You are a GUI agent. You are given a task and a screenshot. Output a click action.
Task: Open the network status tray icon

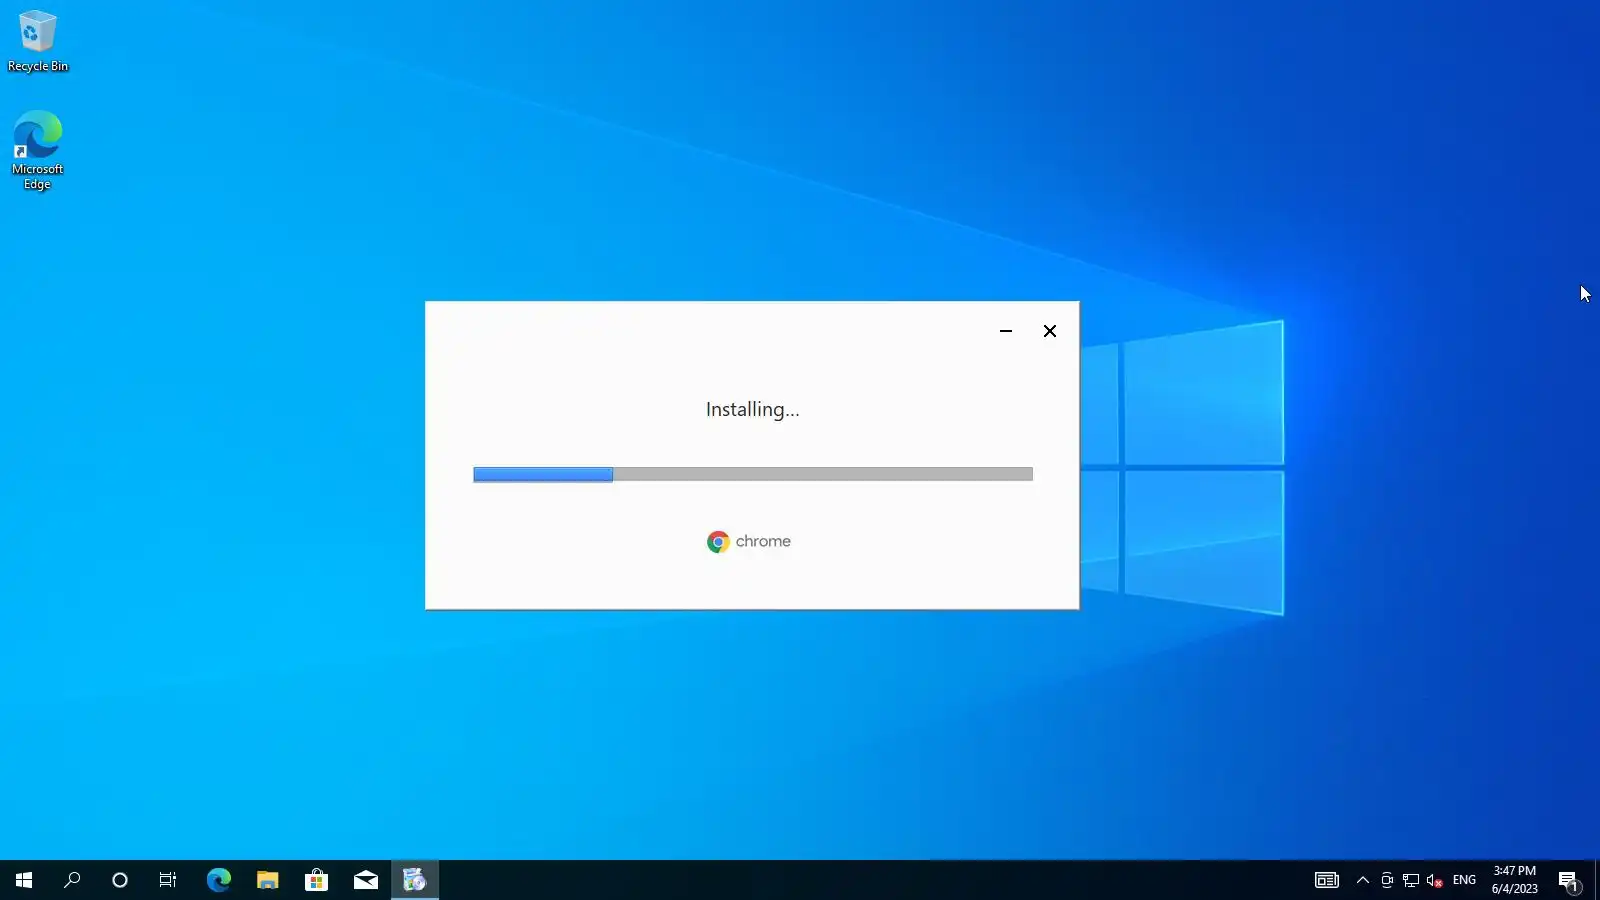click(1411, 880)
